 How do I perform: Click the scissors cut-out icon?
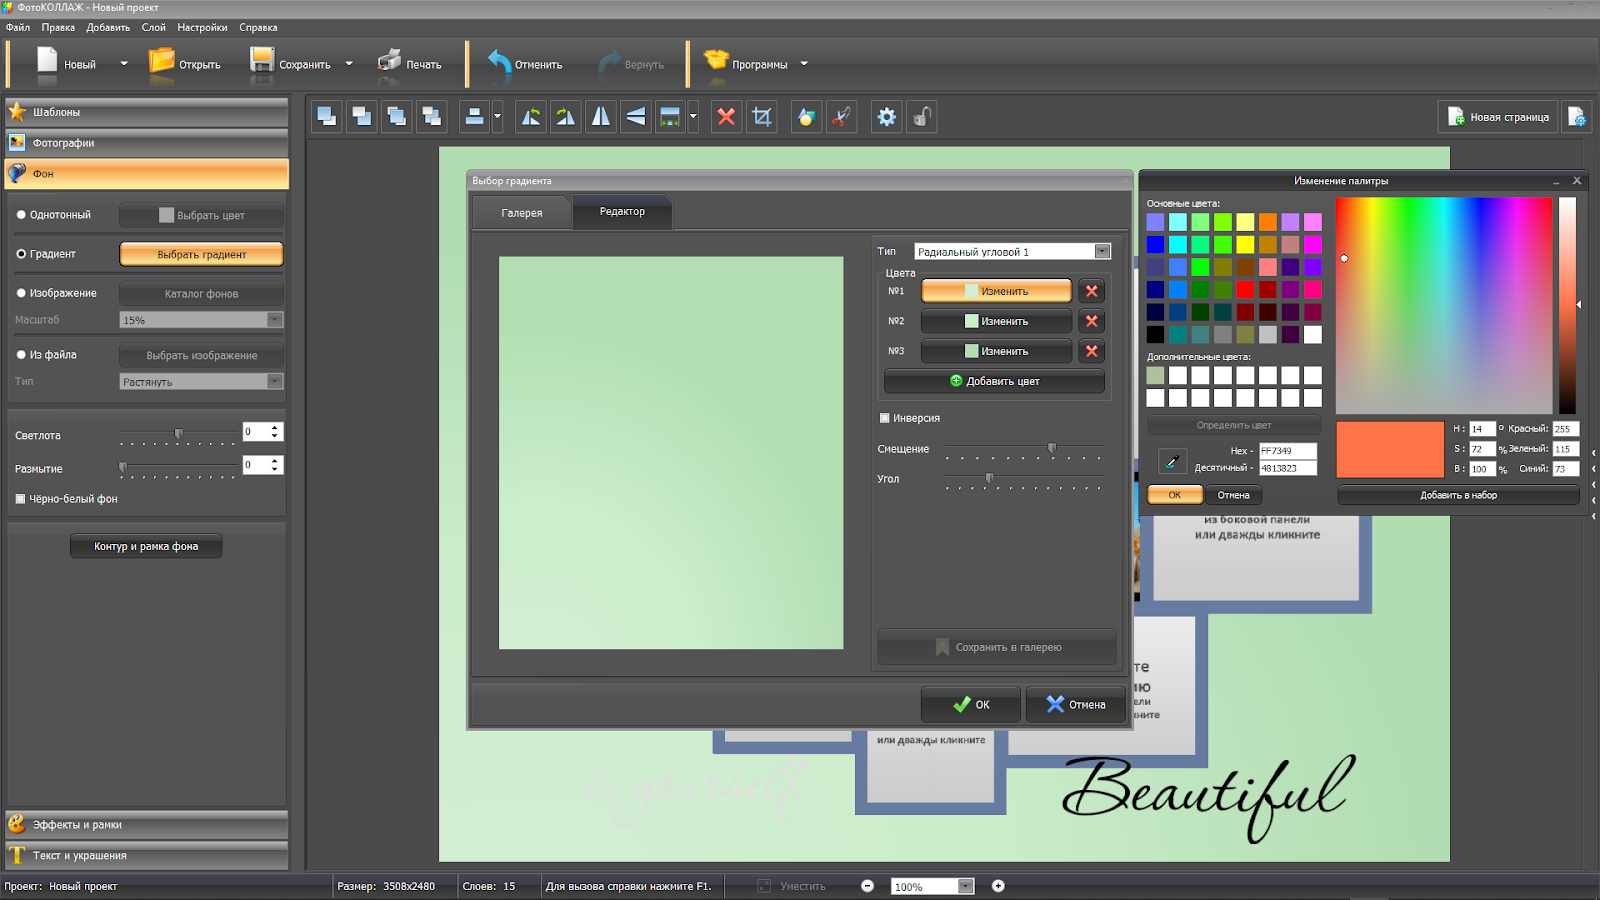click(842, 117)
